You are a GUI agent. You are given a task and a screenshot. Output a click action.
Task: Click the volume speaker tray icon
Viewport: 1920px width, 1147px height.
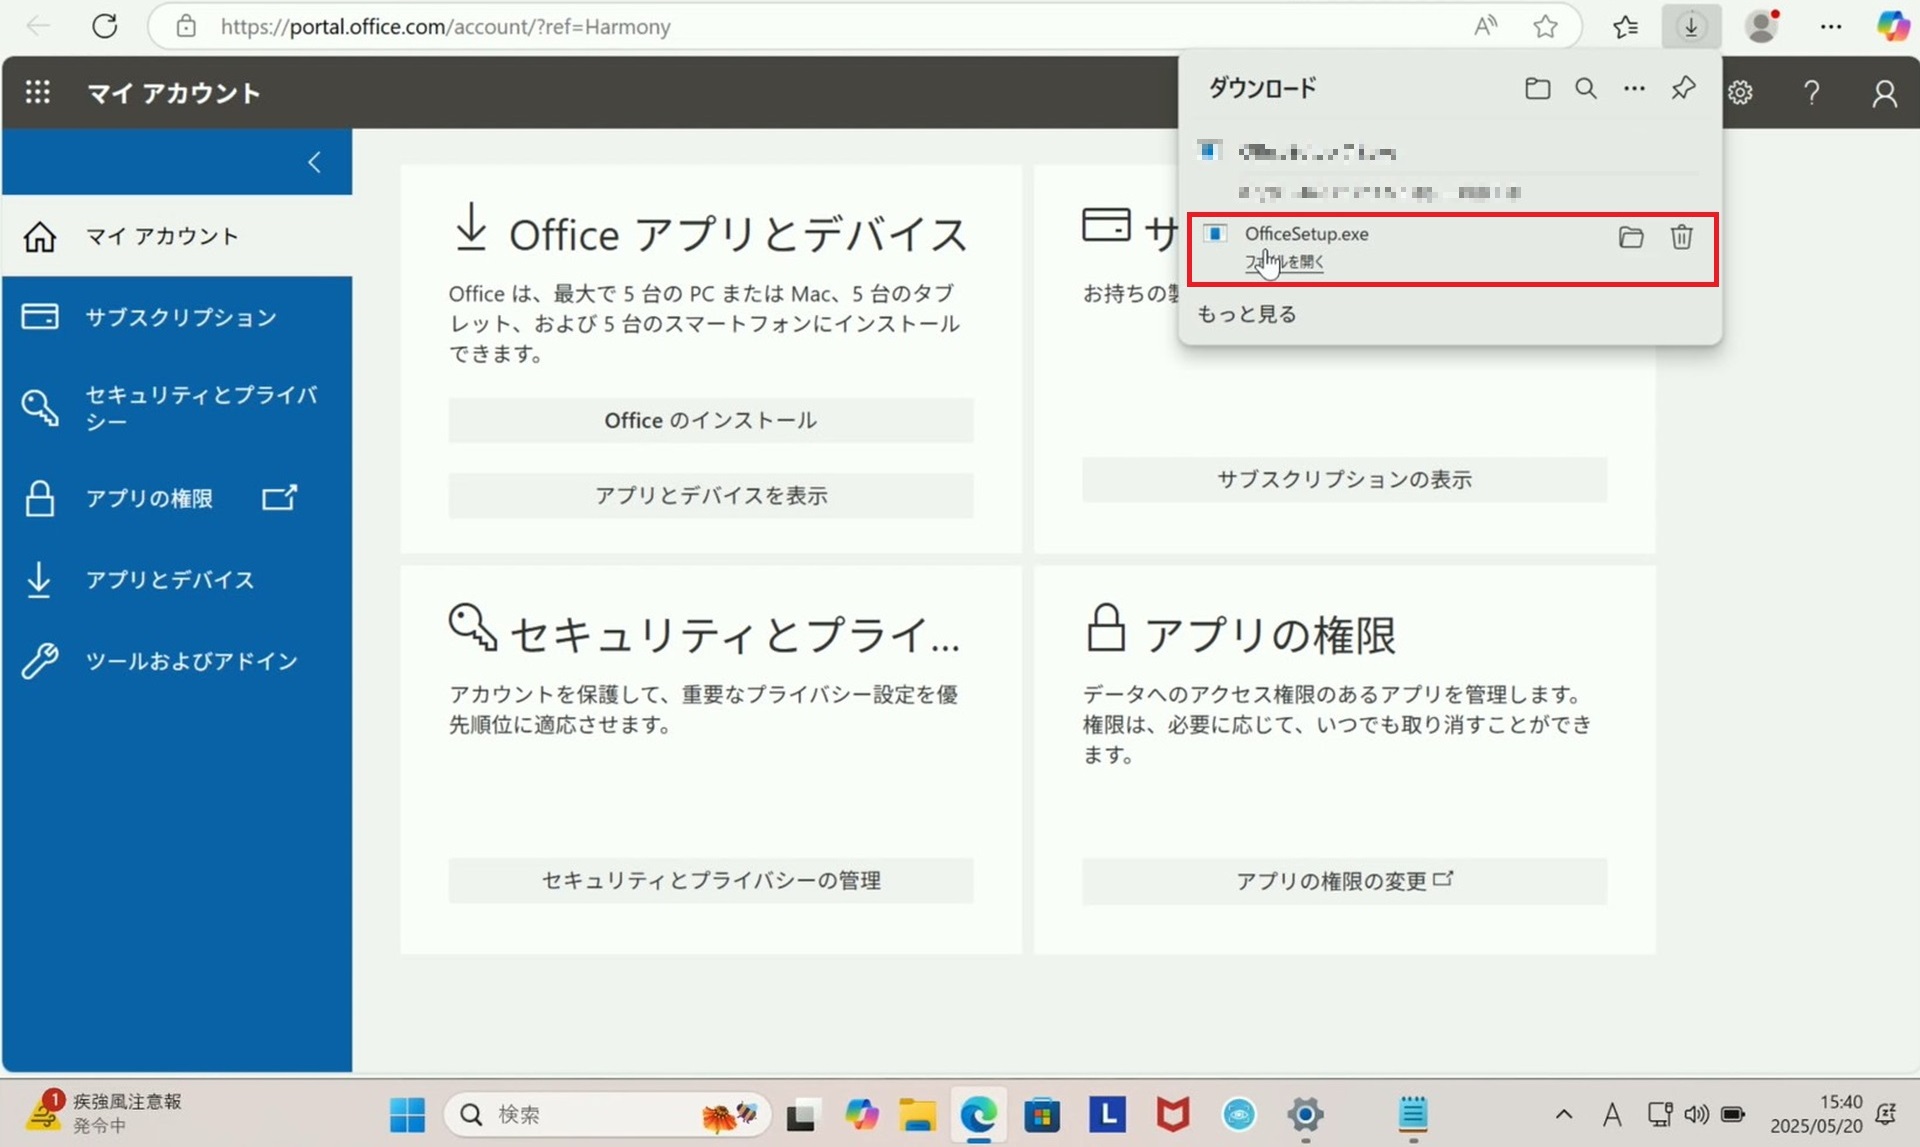pyautogui.click(x=1696, y=1114)
